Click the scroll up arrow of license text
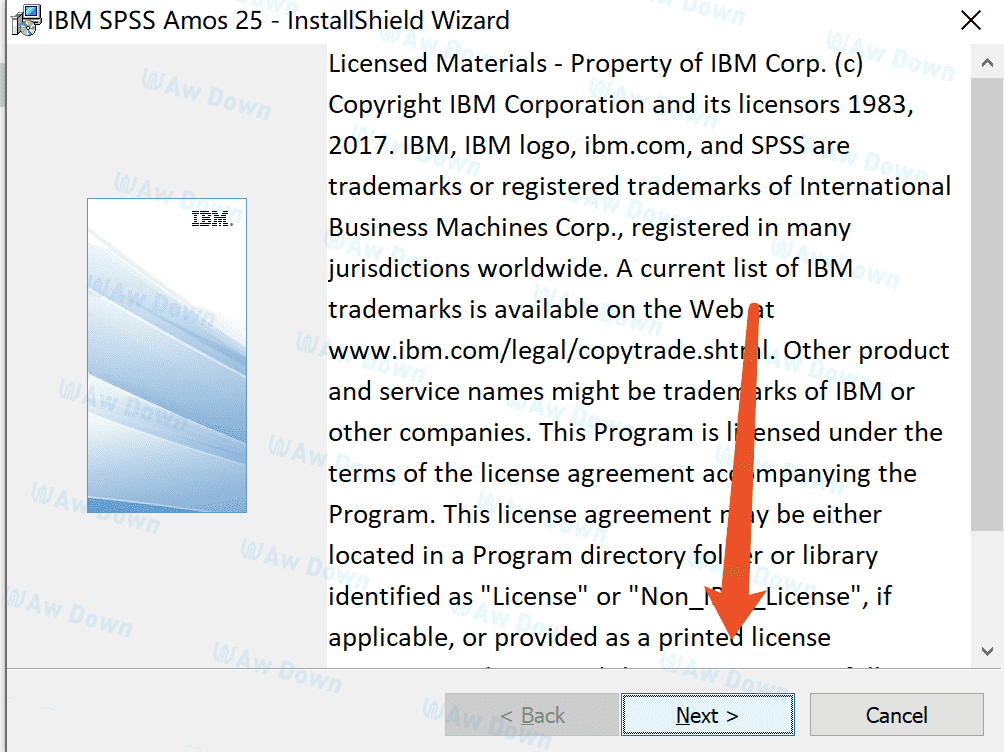The image size is (1004, 752). click(987, 60)
